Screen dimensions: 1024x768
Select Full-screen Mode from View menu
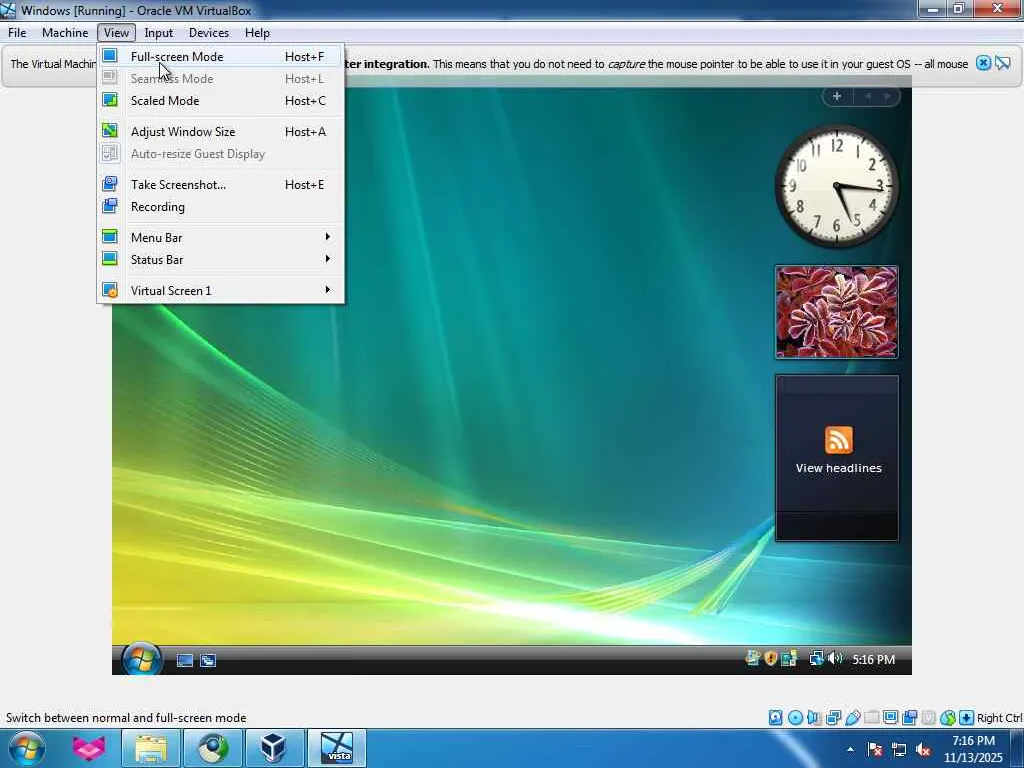[x=221, y=57]
